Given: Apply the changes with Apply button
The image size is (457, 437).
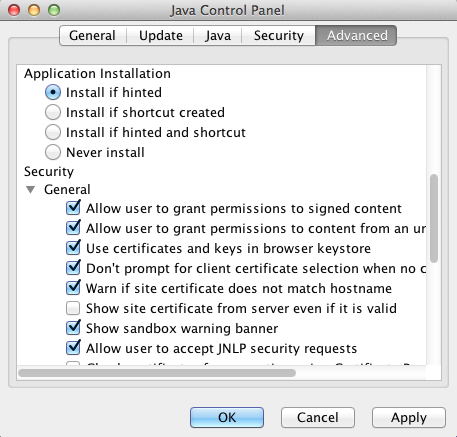Looking at the screenshot, I should pos(409,417).
